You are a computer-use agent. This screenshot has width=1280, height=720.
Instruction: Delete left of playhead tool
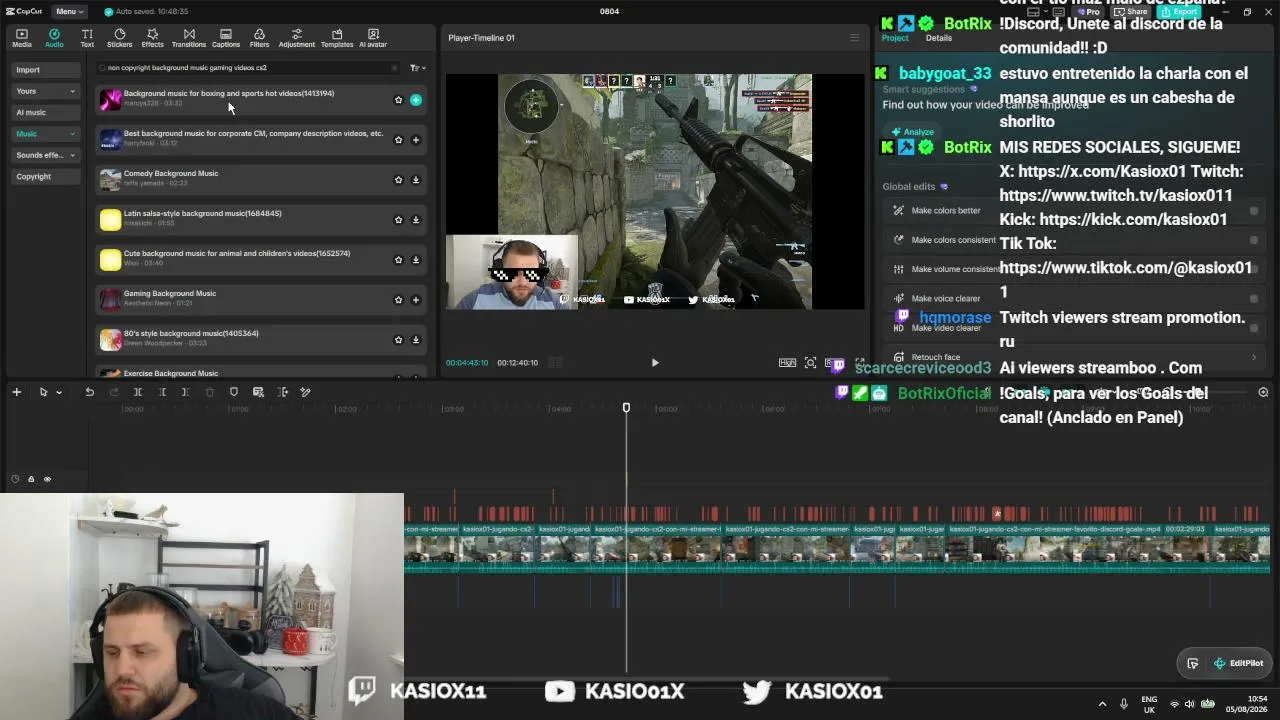click(x=162, y=392)
